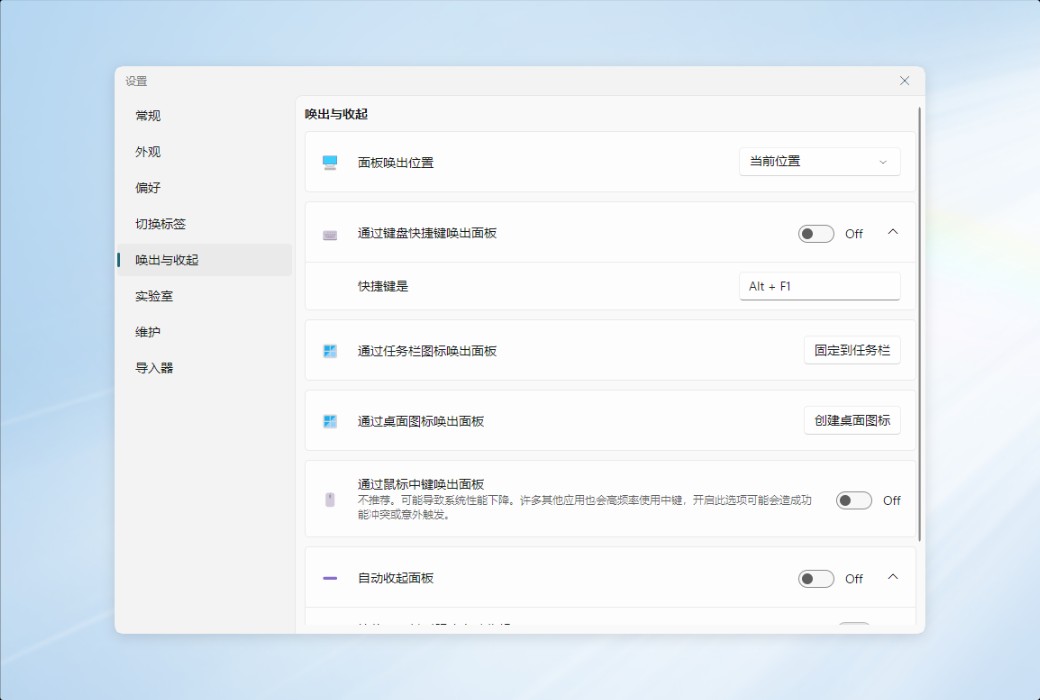Click the keyboard icon beside 通过键盘快捷键唤出面板

click(330, 234)
